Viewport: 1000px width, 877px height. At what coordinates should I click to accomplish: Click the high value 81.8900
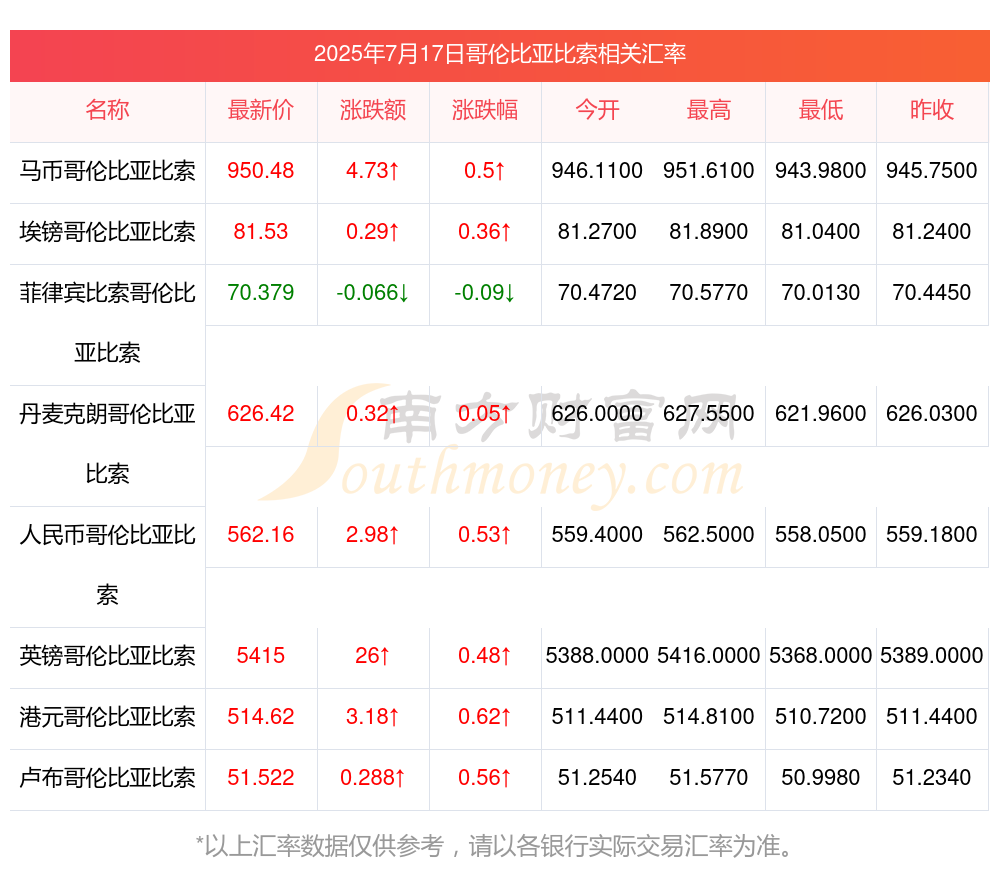709,231
